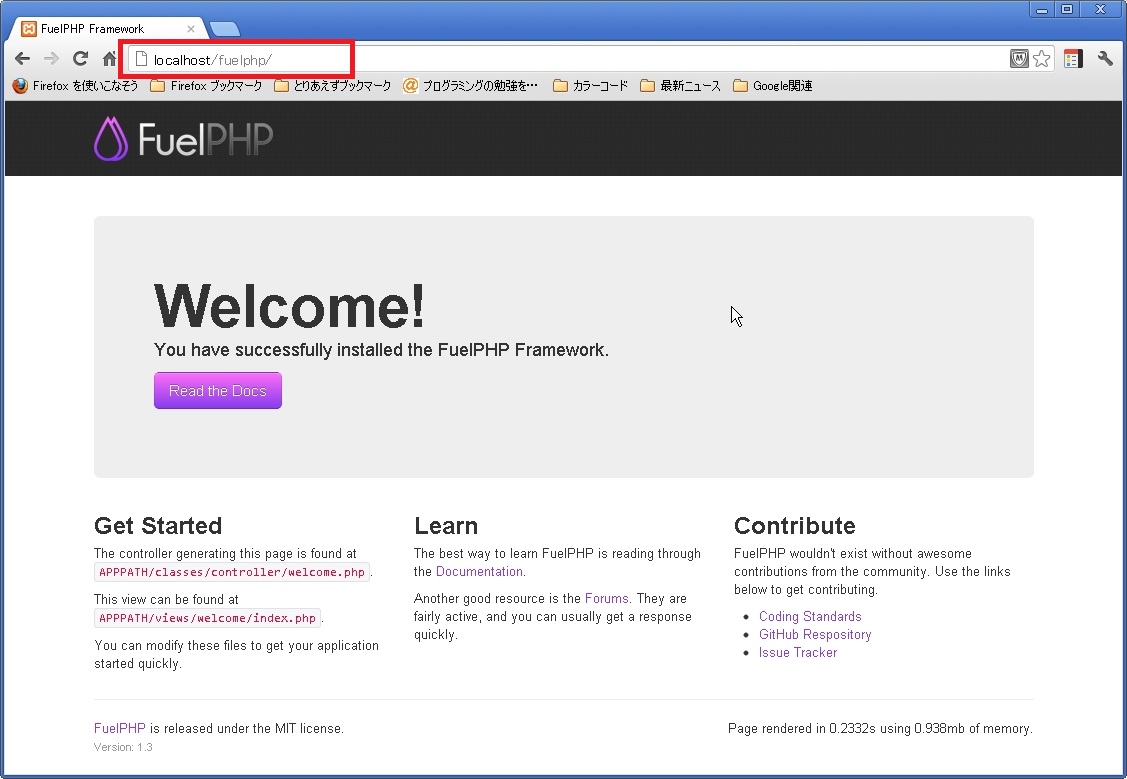Open the GitHub Respository link

pos(815,635)
